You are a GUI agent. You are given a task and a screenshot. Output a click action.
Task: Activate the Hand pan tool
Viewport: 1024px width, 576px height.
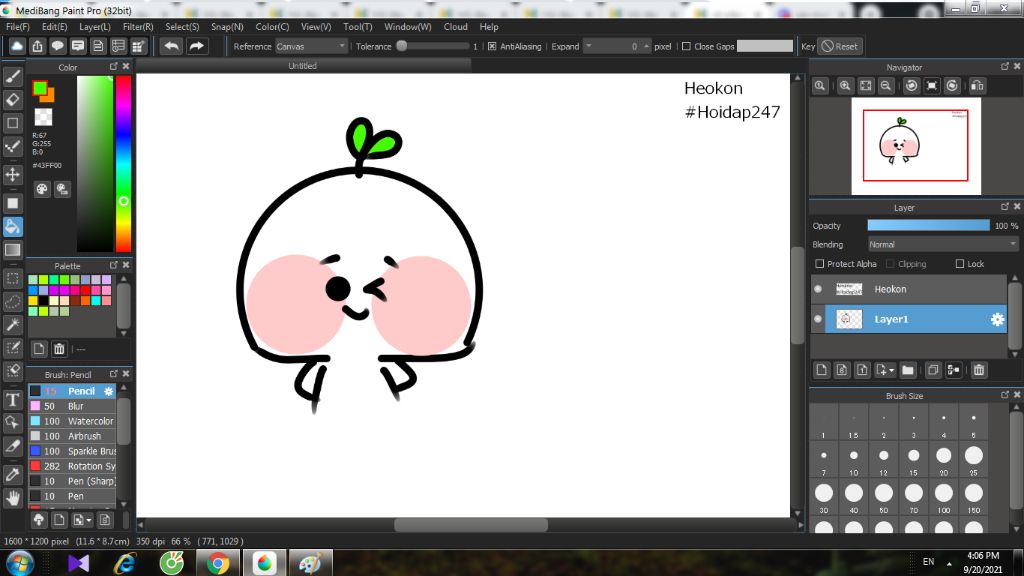tap(13, 497)
